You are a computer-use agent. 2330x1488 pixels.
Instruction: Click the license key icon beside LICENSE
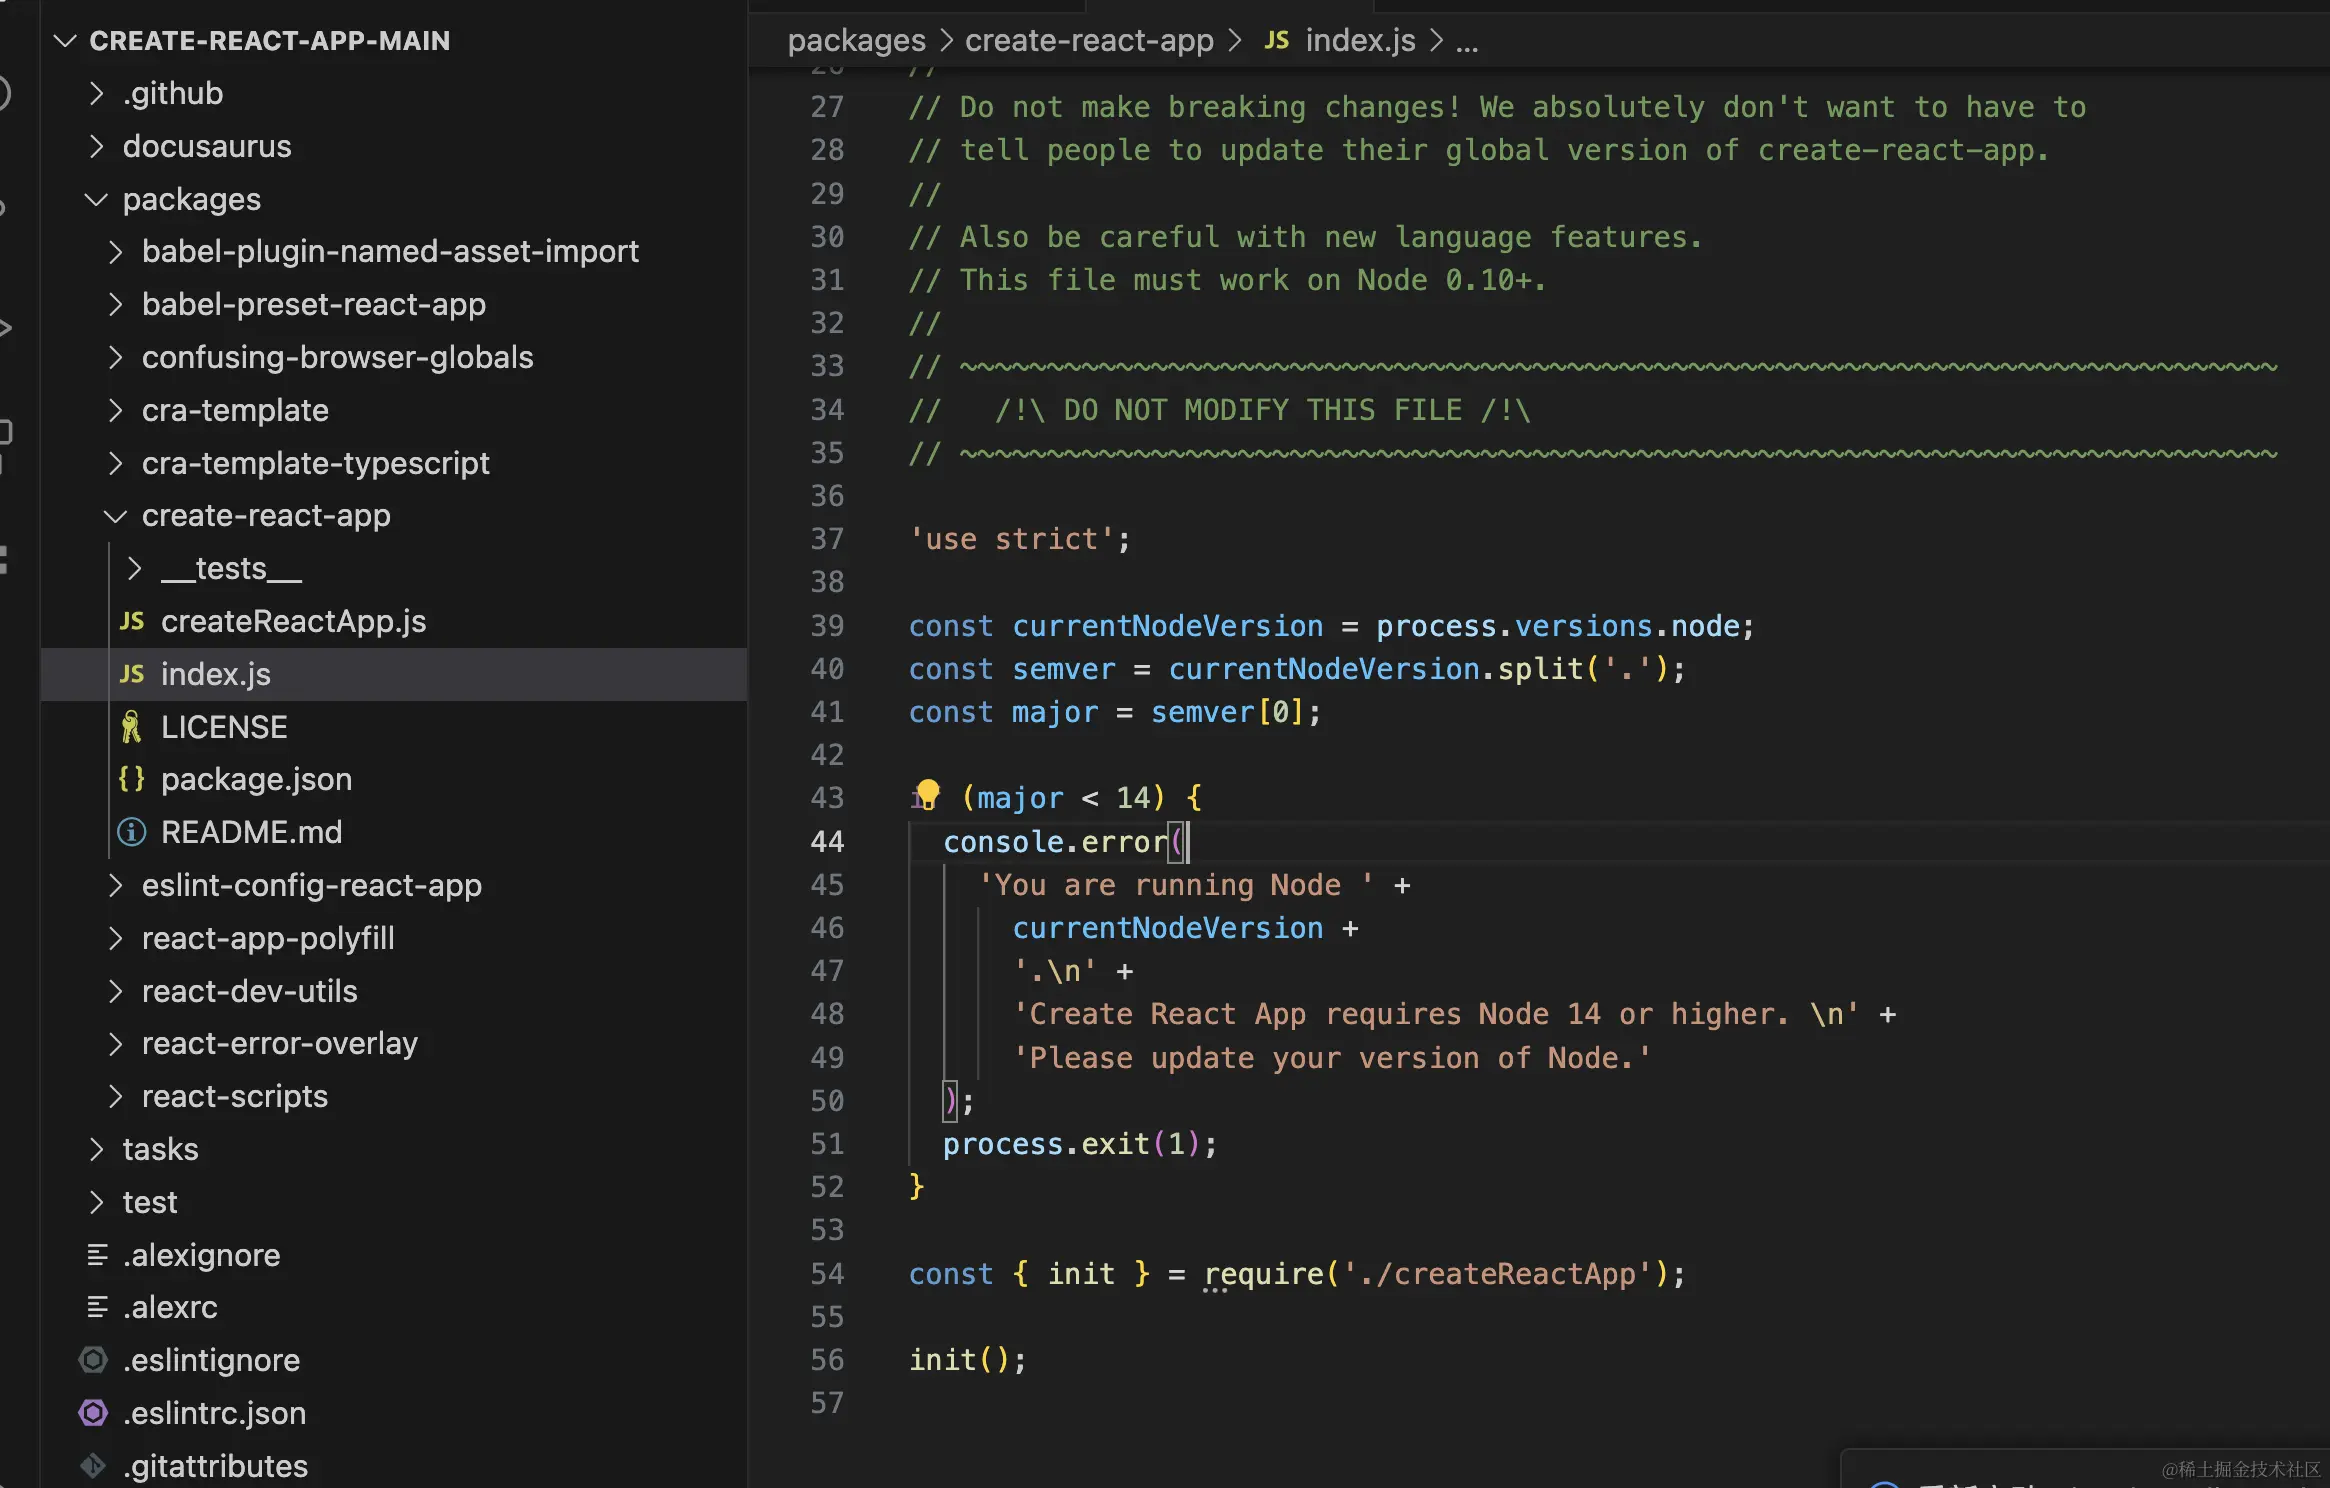coord(131,727)
